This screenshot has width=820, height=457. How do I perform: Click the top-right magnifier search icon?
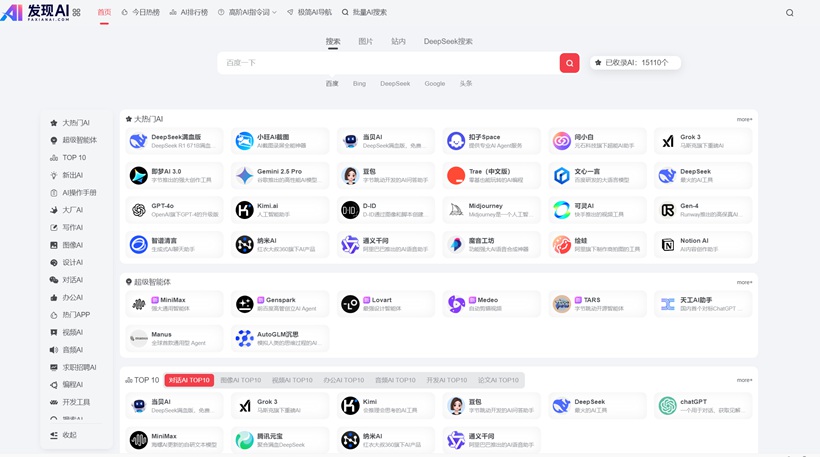[x=789, y=13]
